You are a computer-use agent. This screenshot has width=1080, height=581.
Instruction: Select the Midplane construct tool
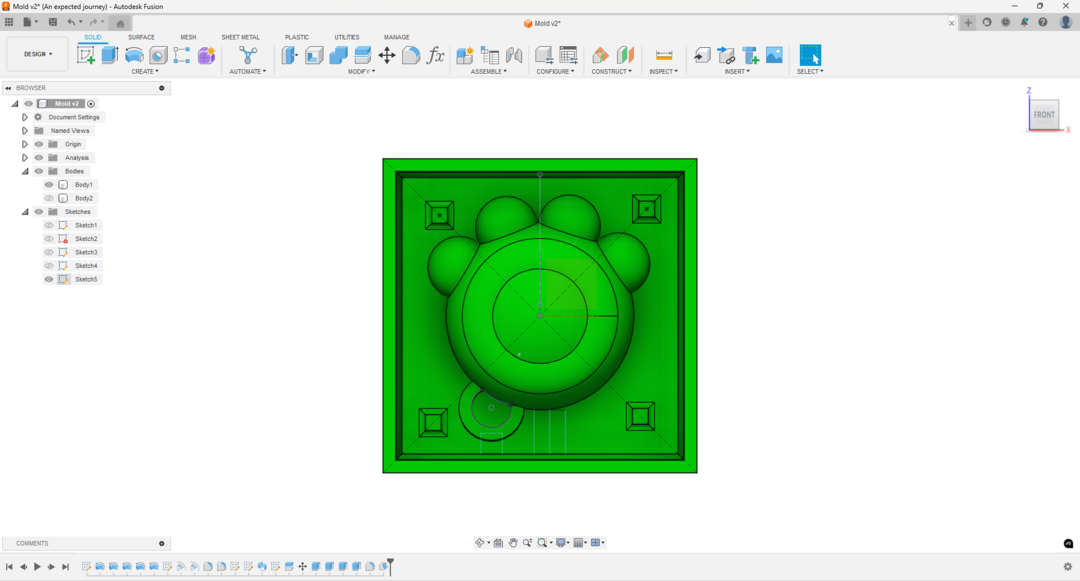tap(625, 55)
